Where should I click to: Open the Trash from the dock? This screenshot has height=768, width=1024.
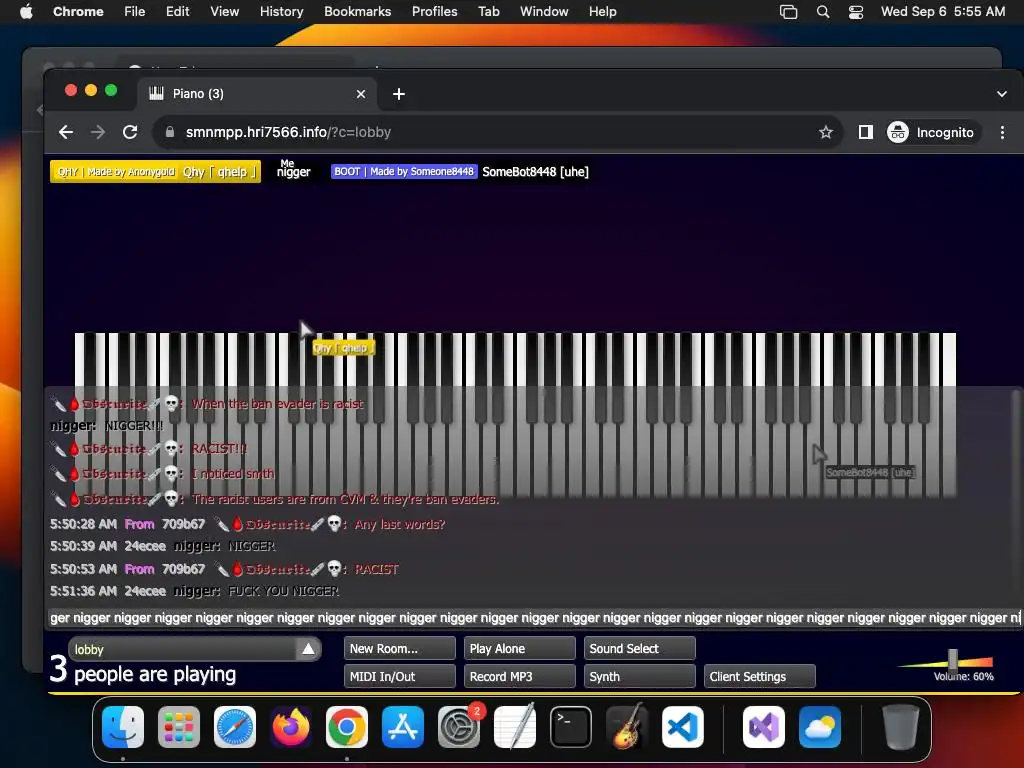[901, 727]
